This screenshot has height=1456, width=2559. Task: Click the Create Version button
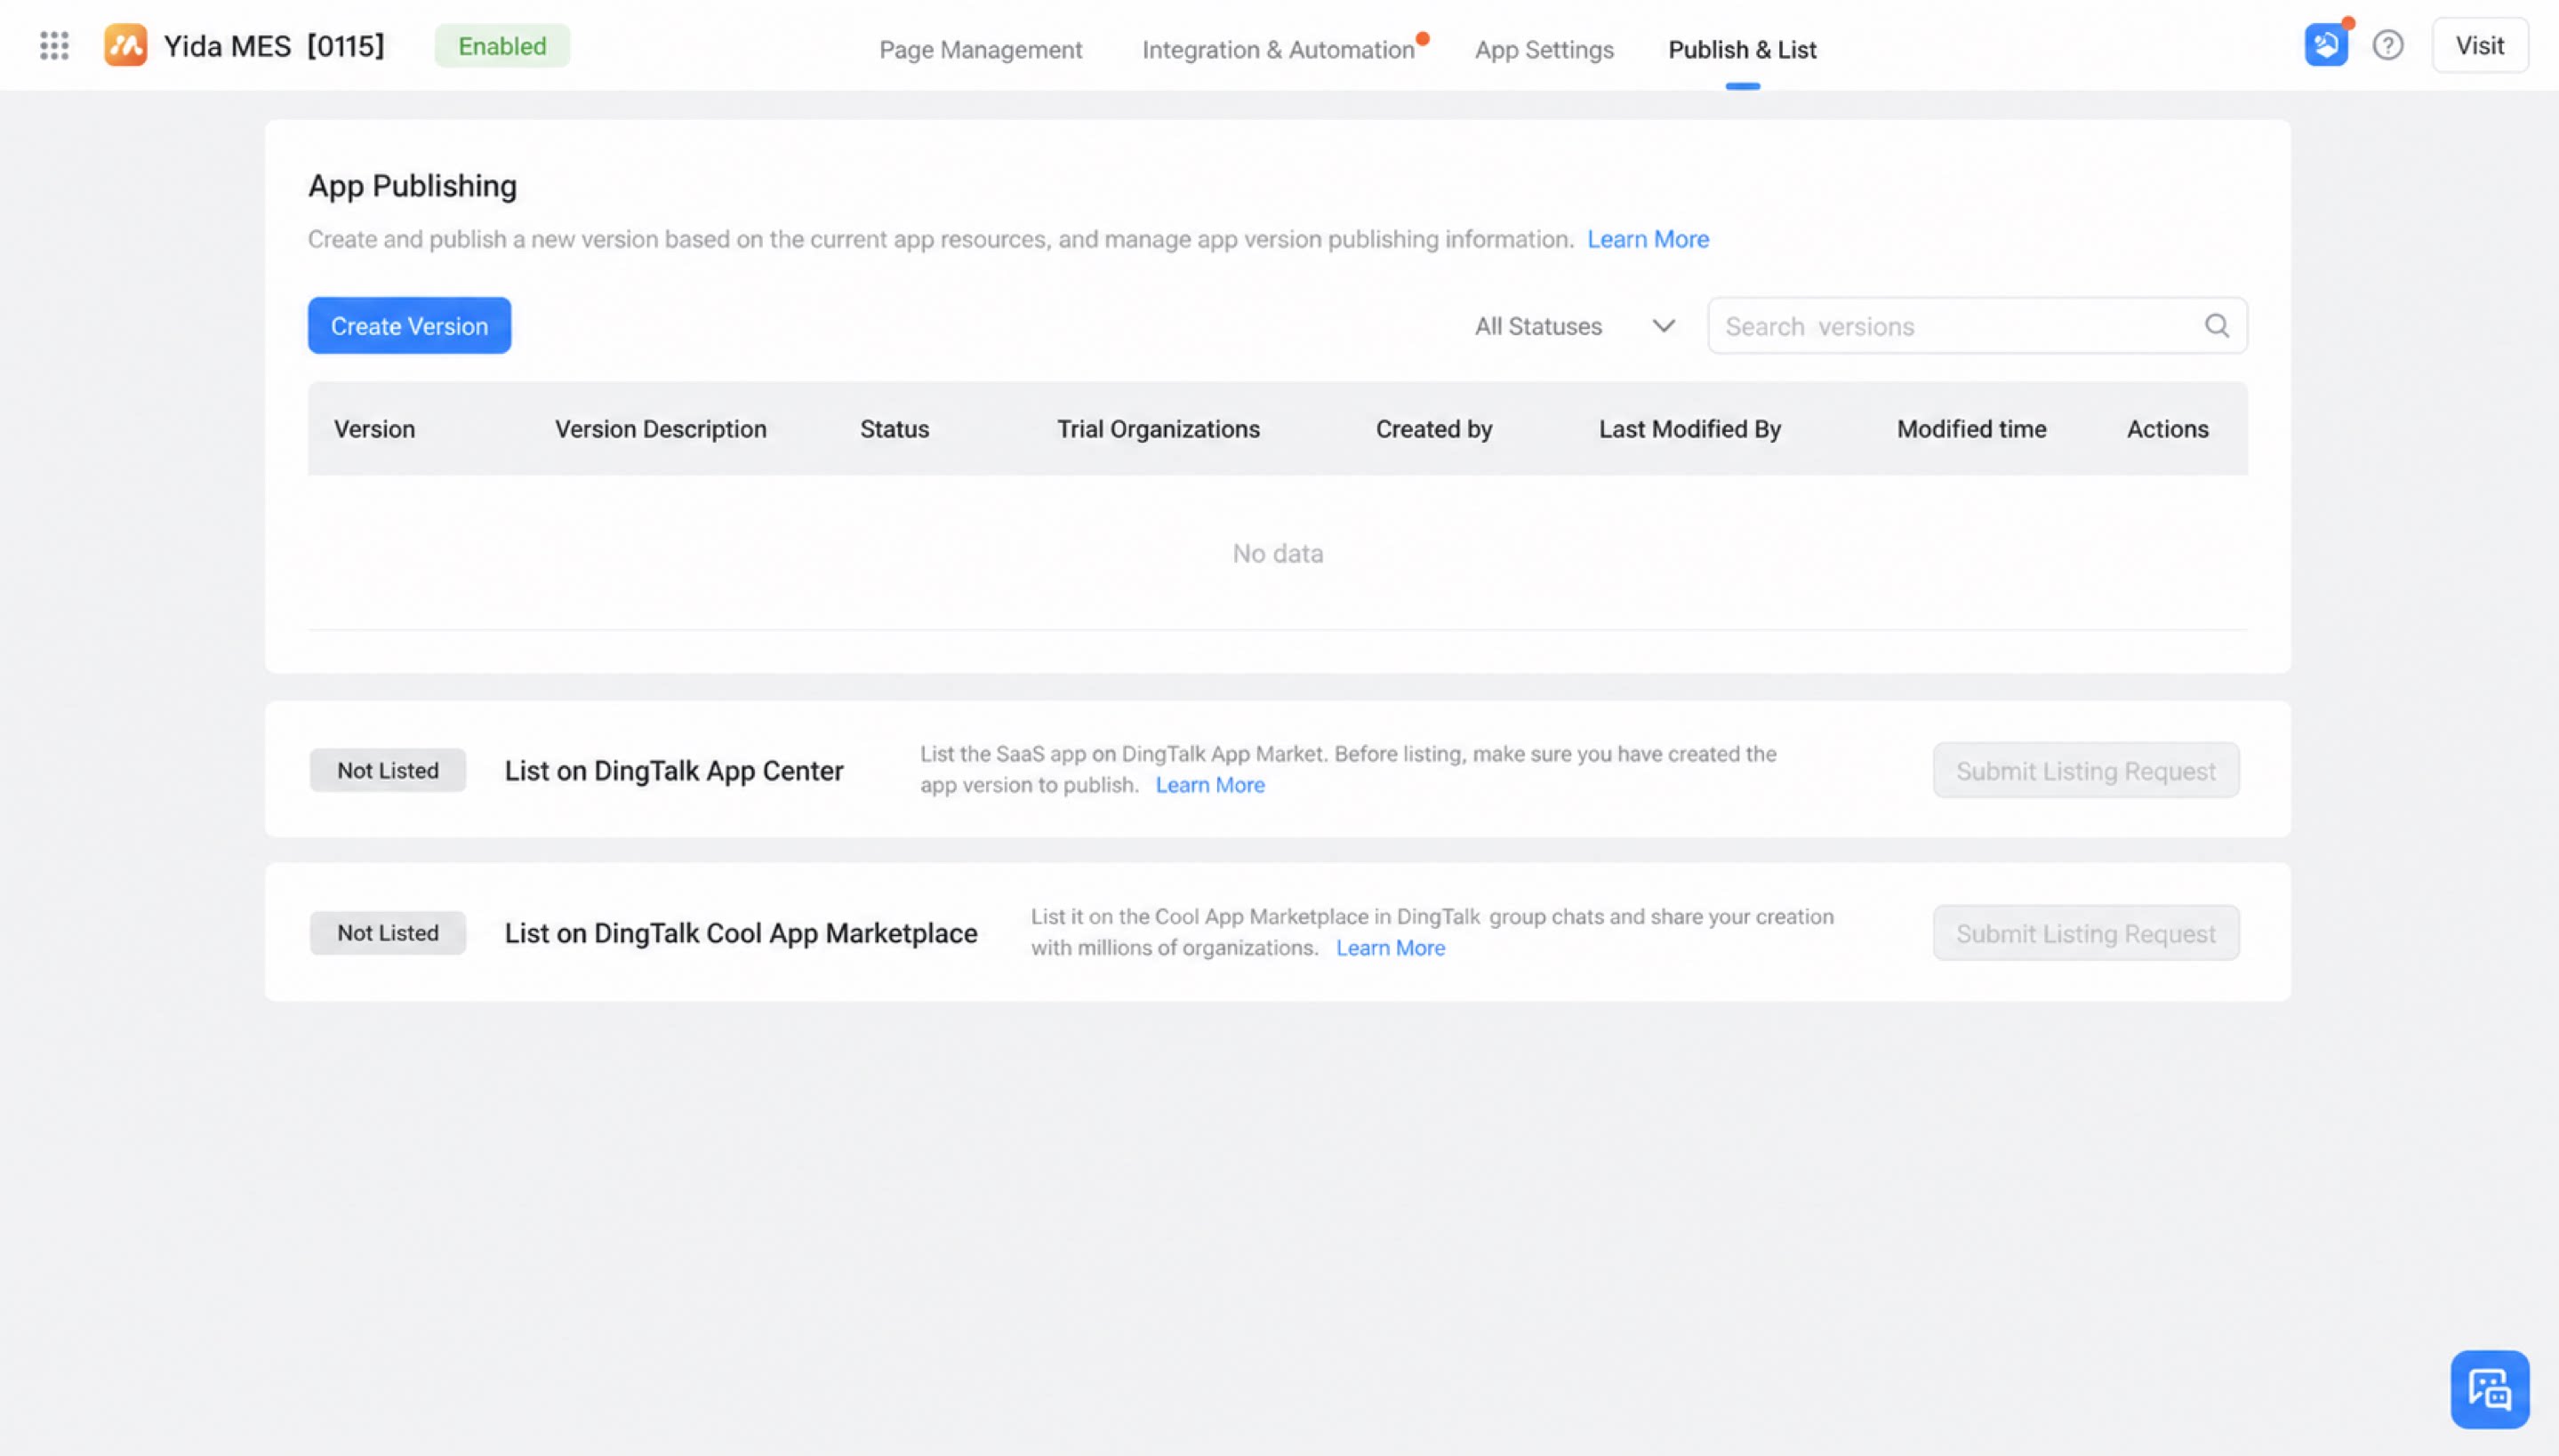409,326
